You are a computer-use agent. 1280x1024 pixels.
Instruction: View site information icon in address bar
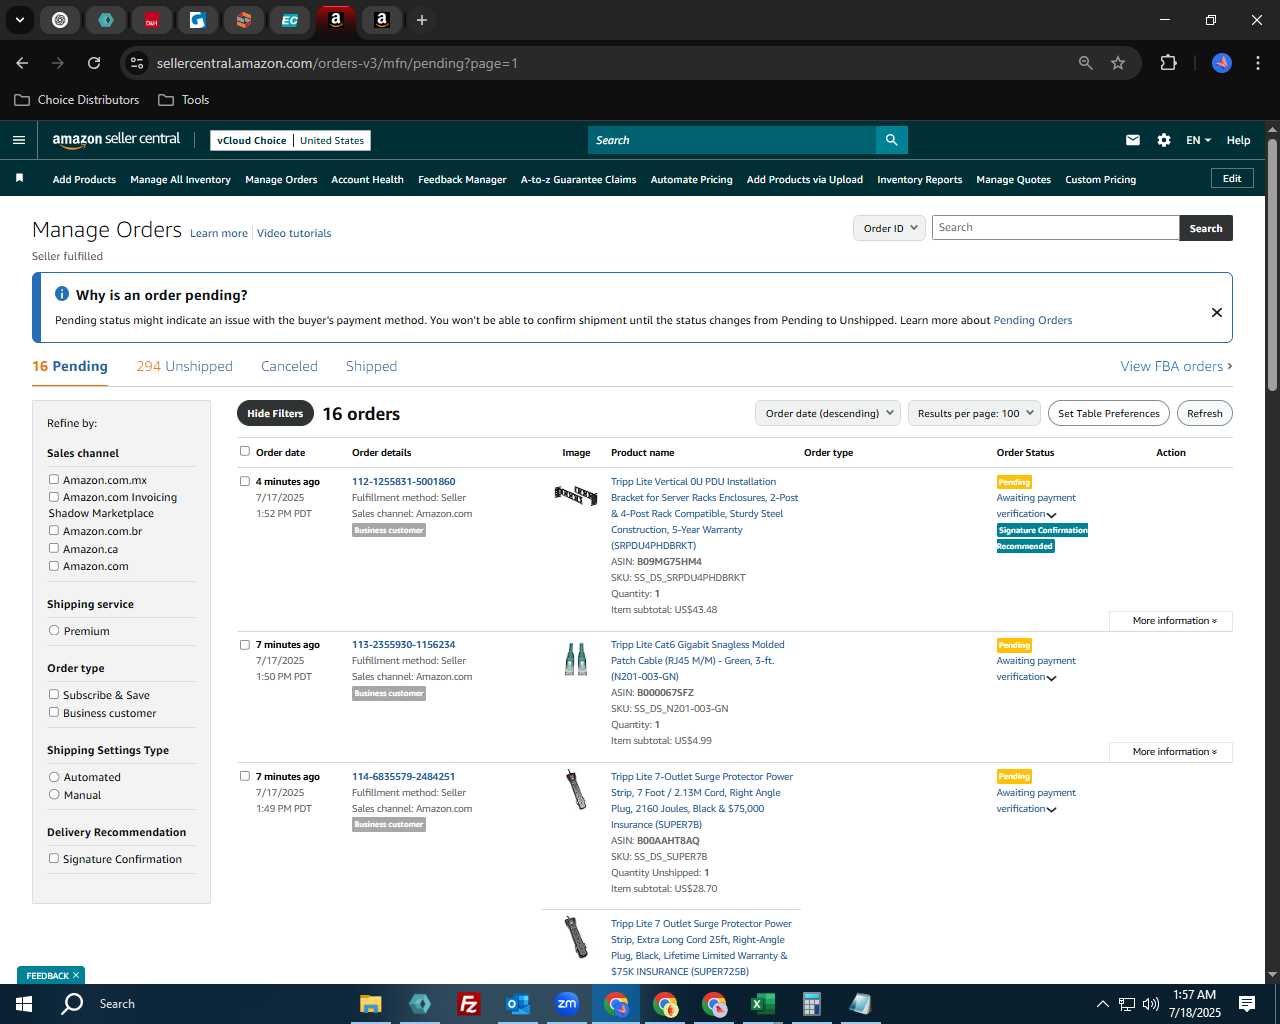click(x=137, y=63)
